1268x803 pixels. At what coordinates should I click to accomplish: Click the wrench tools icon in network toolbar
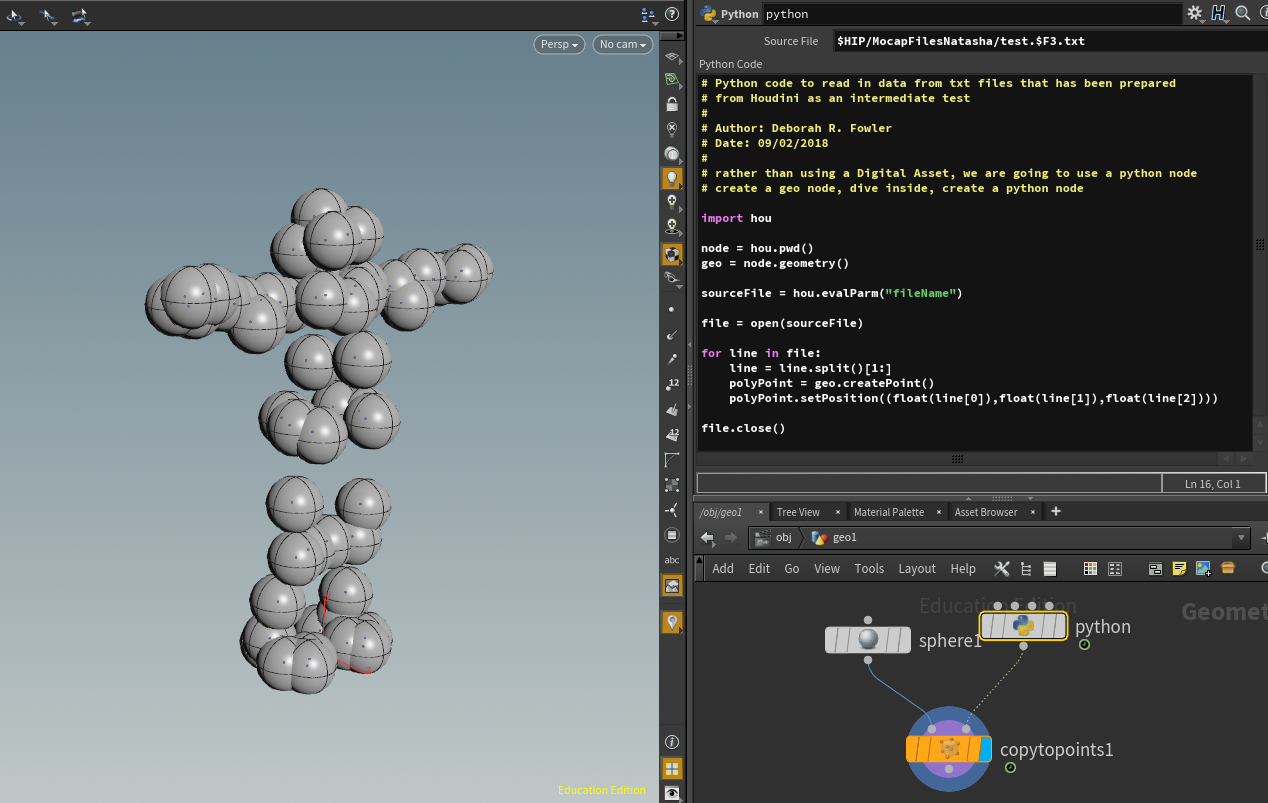tap(1001, 568)
